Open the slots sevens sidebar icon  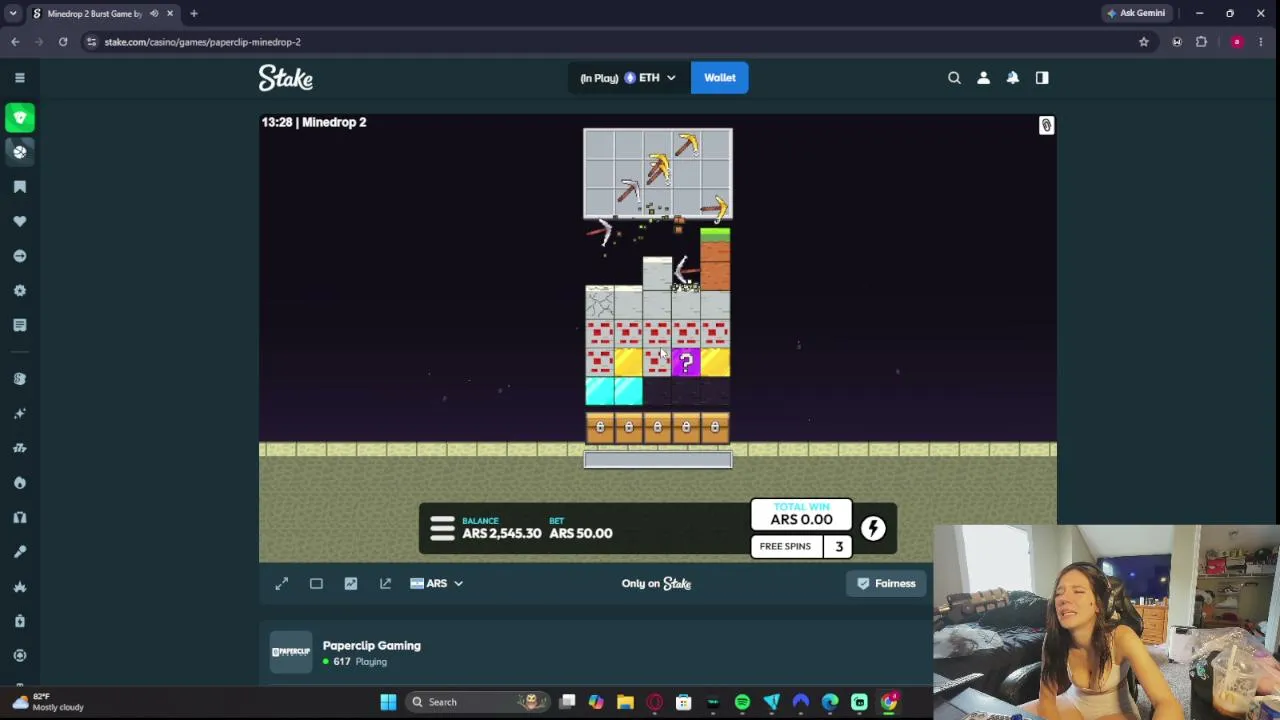point(20,448)
